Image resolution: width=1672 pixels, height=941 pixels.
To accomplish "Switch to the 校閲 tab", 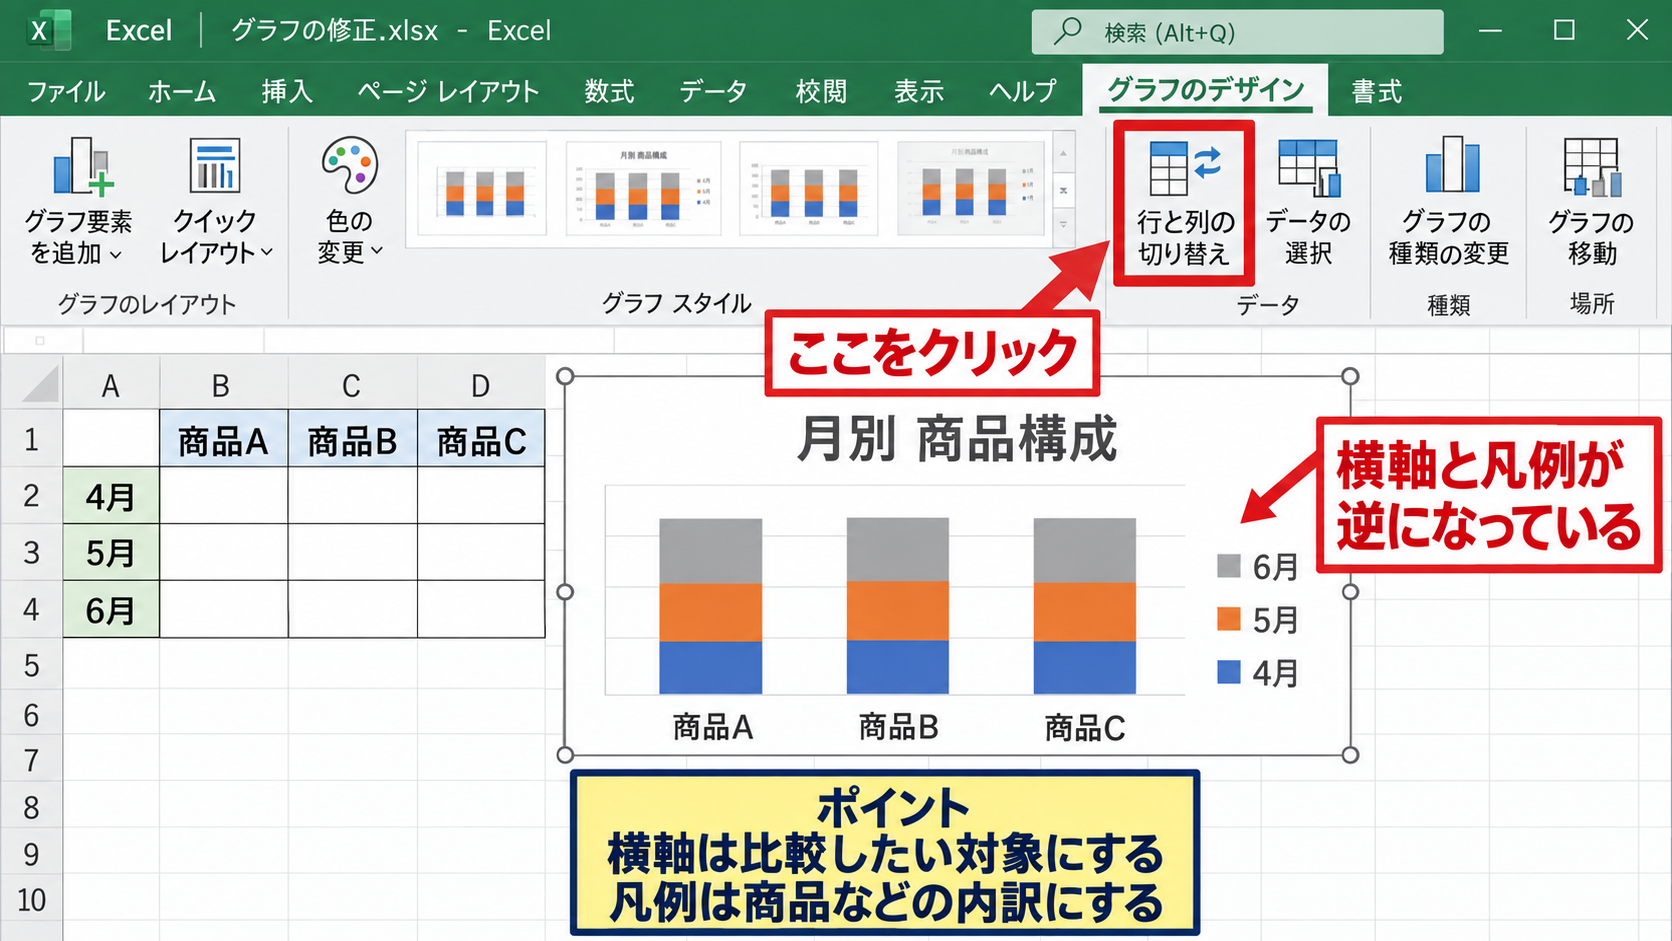I will pyautogui.click(x=821, y=91).
